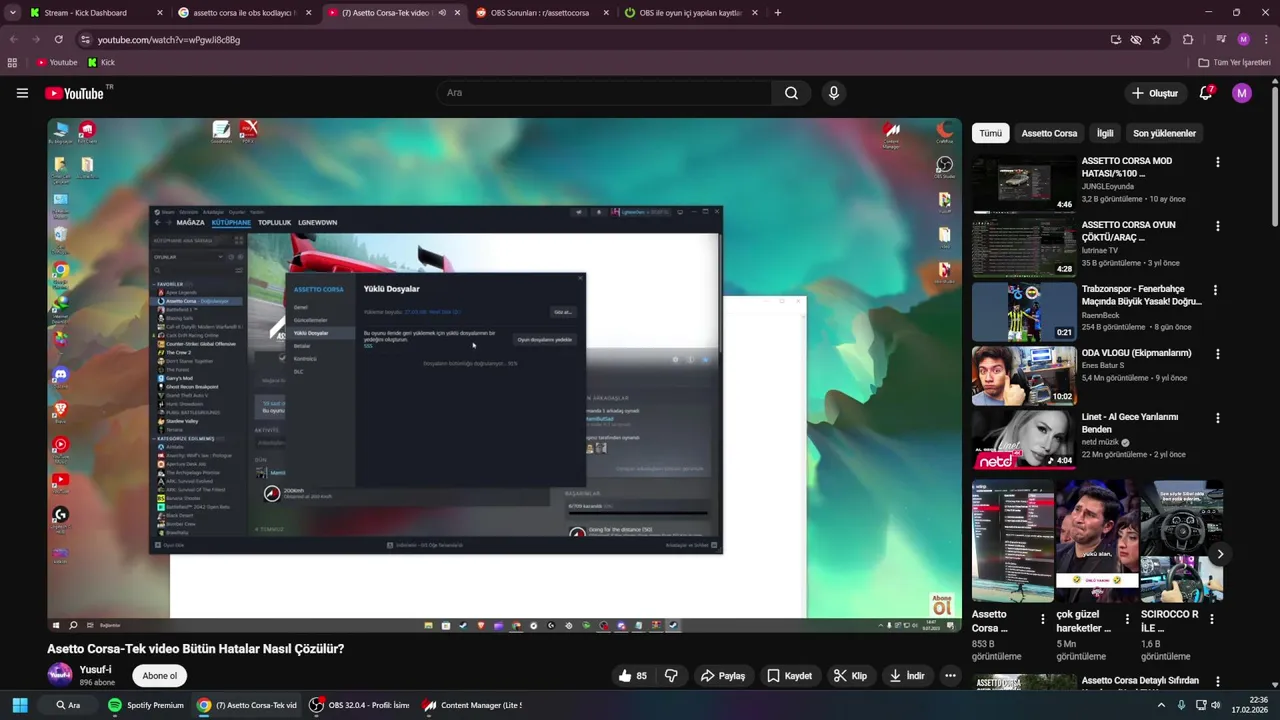Mute the Asetto Corsa tab via speaker icon
Image resolution: width=1280 pixels, height=720 pixels.
pyautogui.click(x=442, y=13)
